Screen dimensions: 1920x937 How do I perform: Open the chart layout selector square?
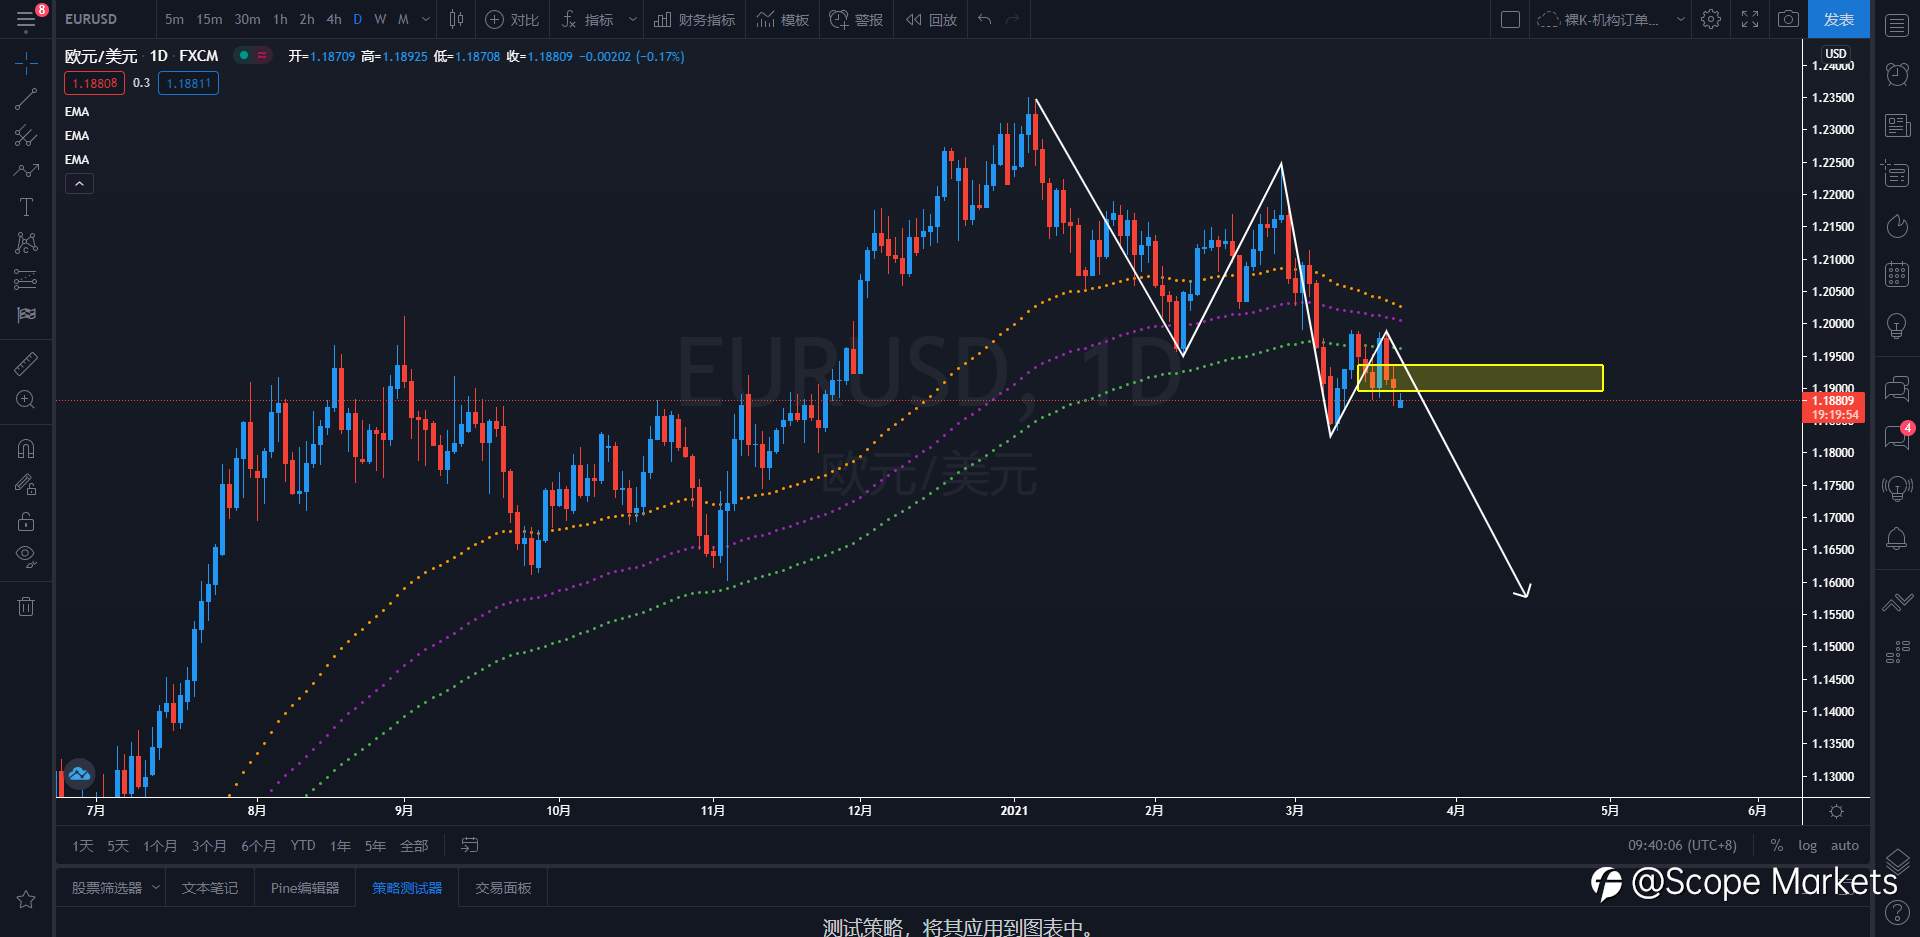click(x=1511, y=19)
